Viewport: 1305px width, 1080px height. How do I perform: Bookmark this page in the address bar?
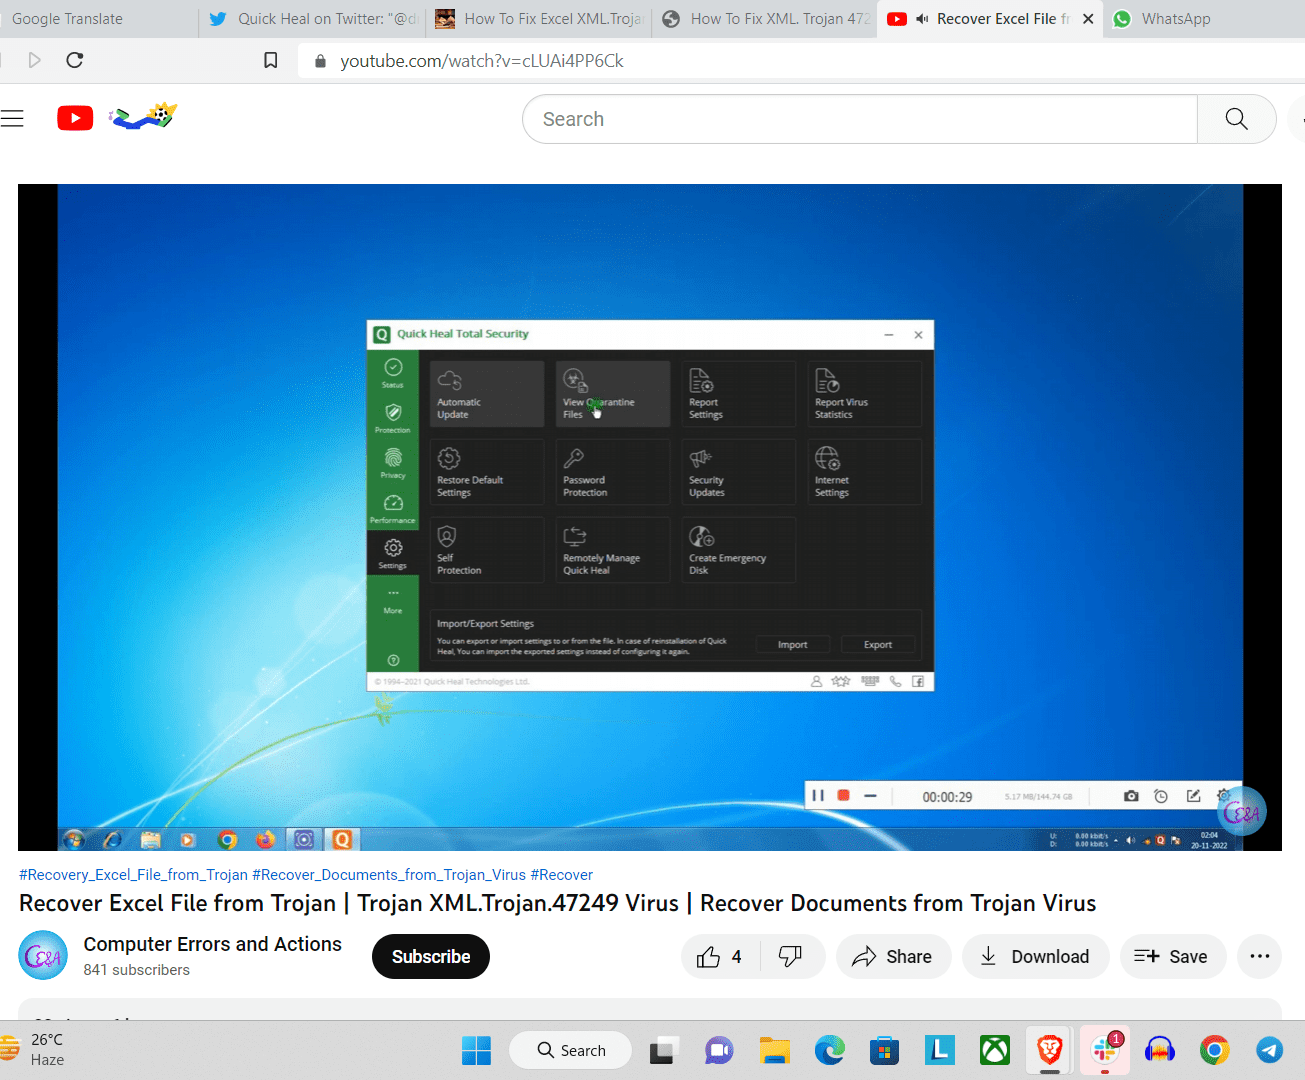click(x=270, y=61)
